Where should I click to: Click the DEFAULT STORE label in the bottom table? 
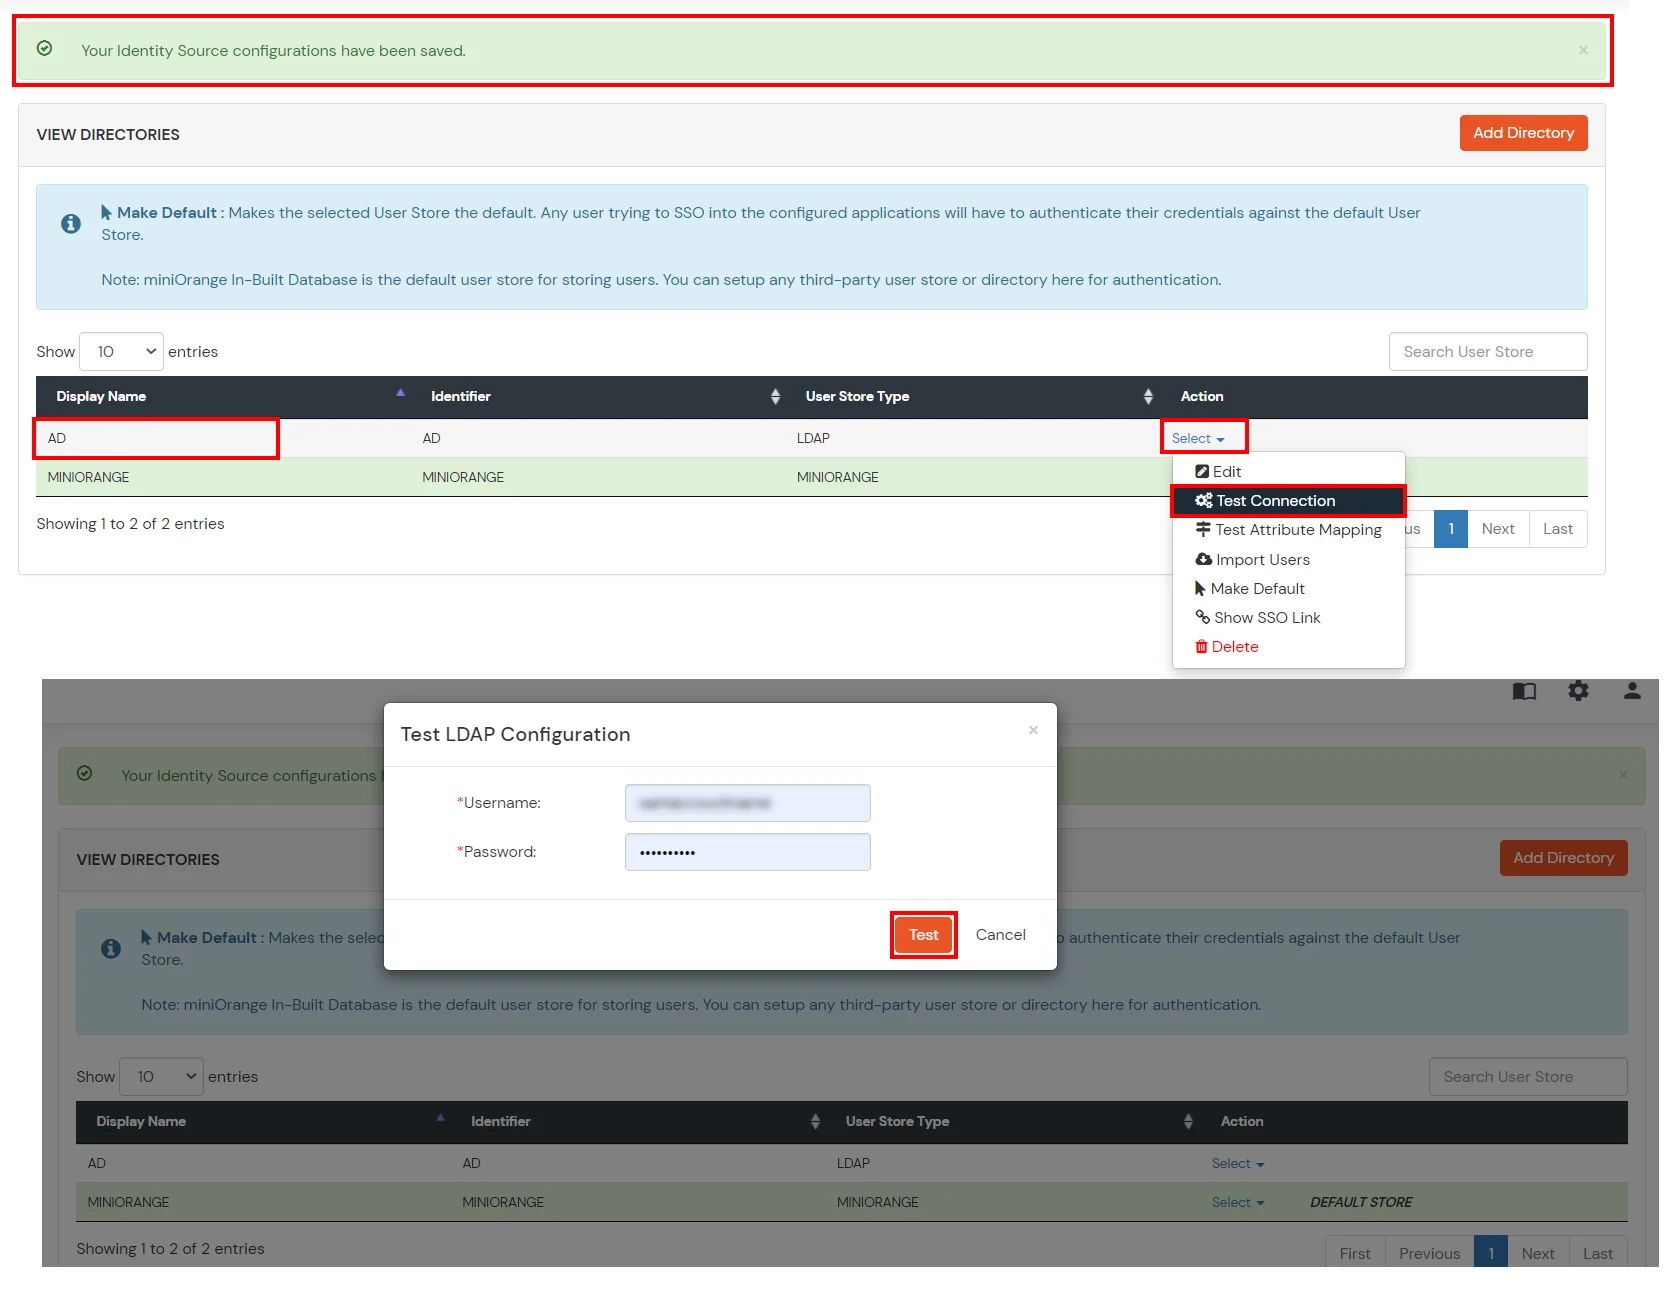pos(1361,1203)
